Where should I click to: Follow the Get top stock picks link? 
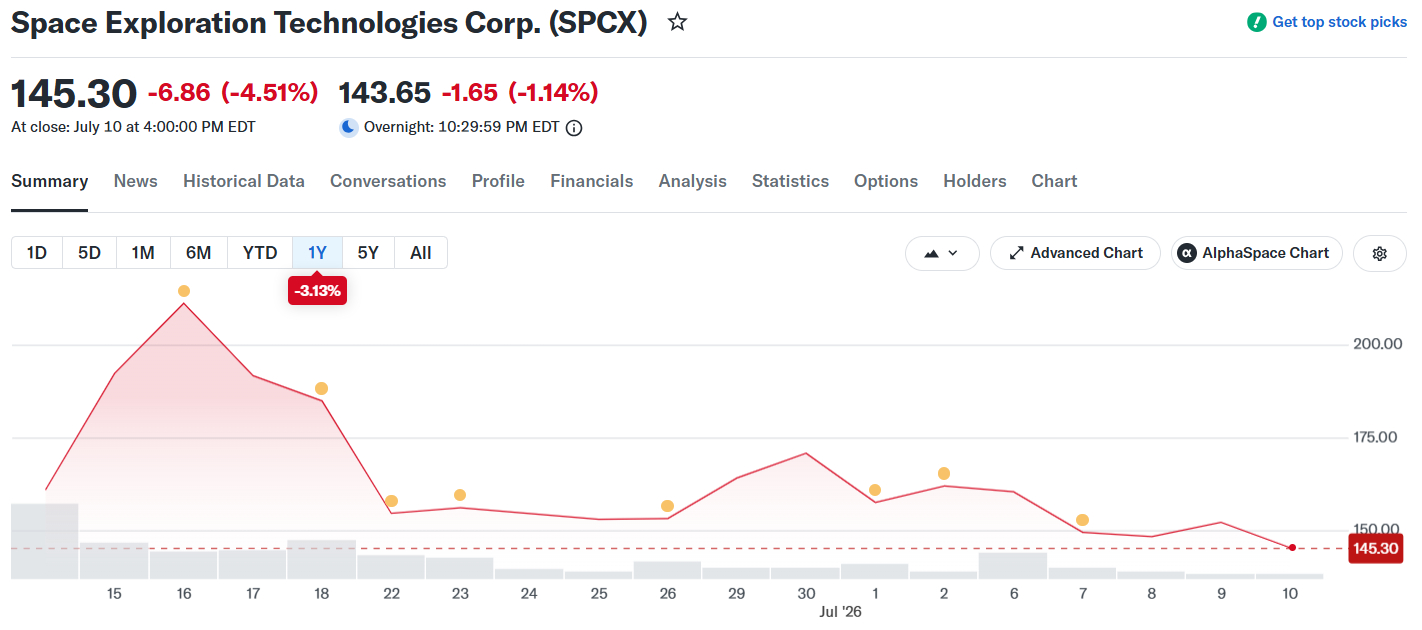(1339, 22)
